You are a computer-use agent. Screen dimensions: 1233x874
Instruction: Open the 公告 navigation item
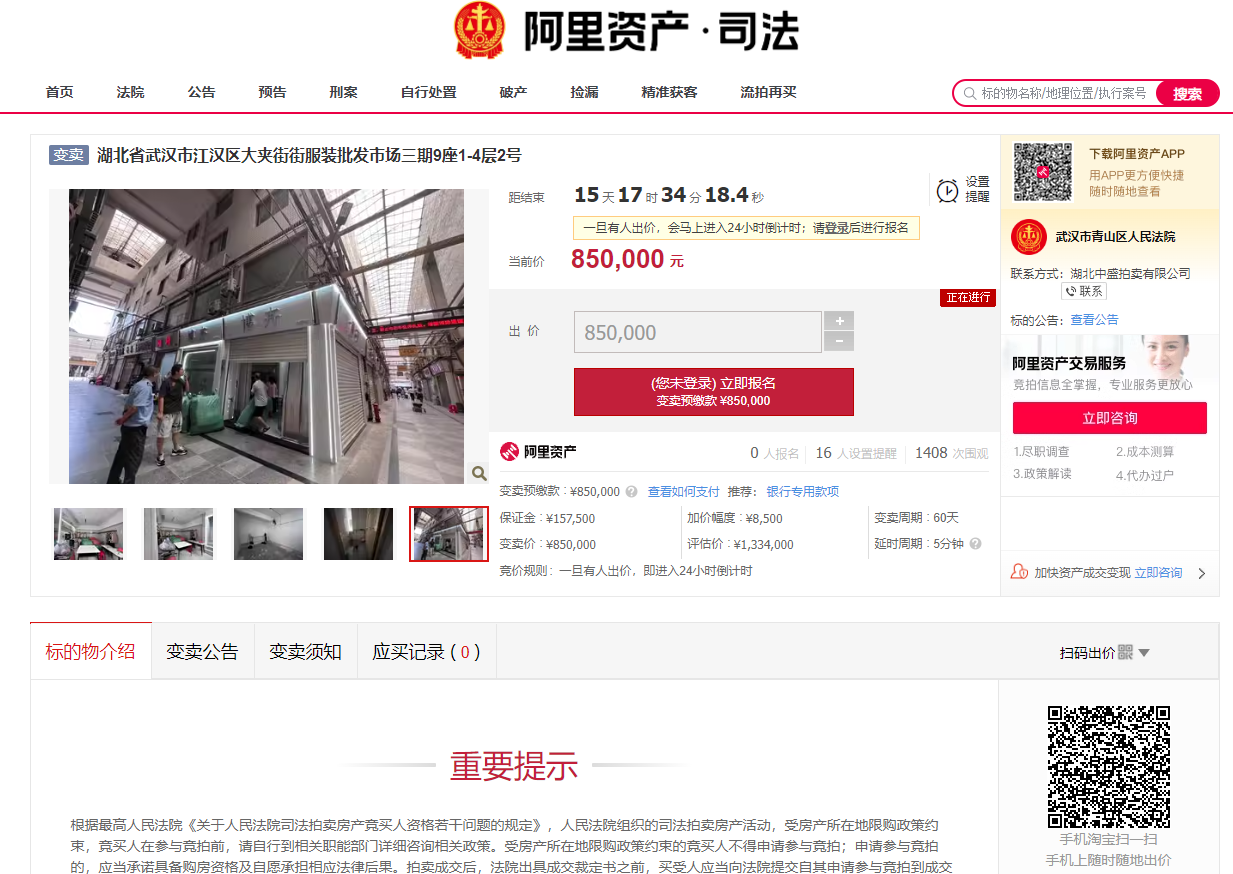click(x=201, y=92)
